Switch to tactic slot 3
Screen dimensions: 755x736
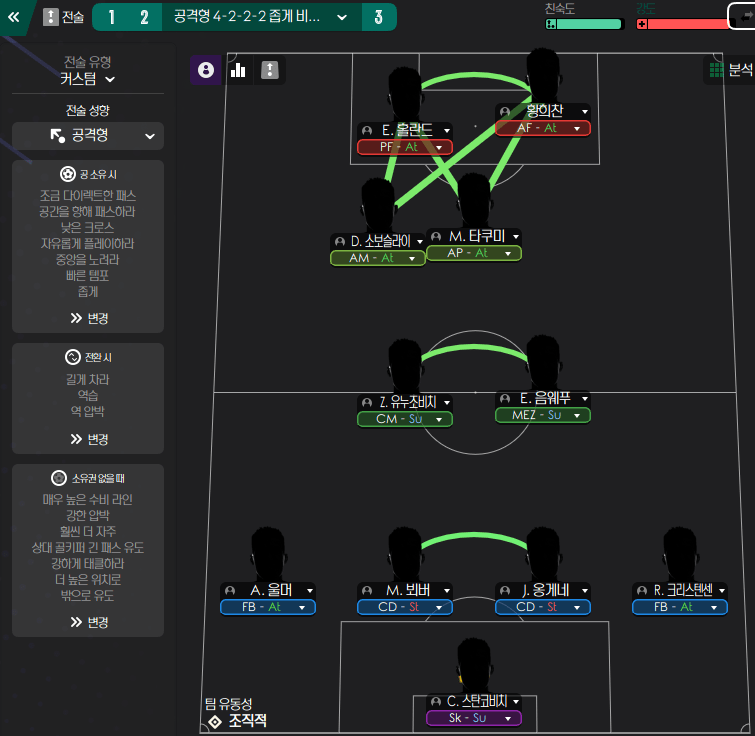click(378, 17)
